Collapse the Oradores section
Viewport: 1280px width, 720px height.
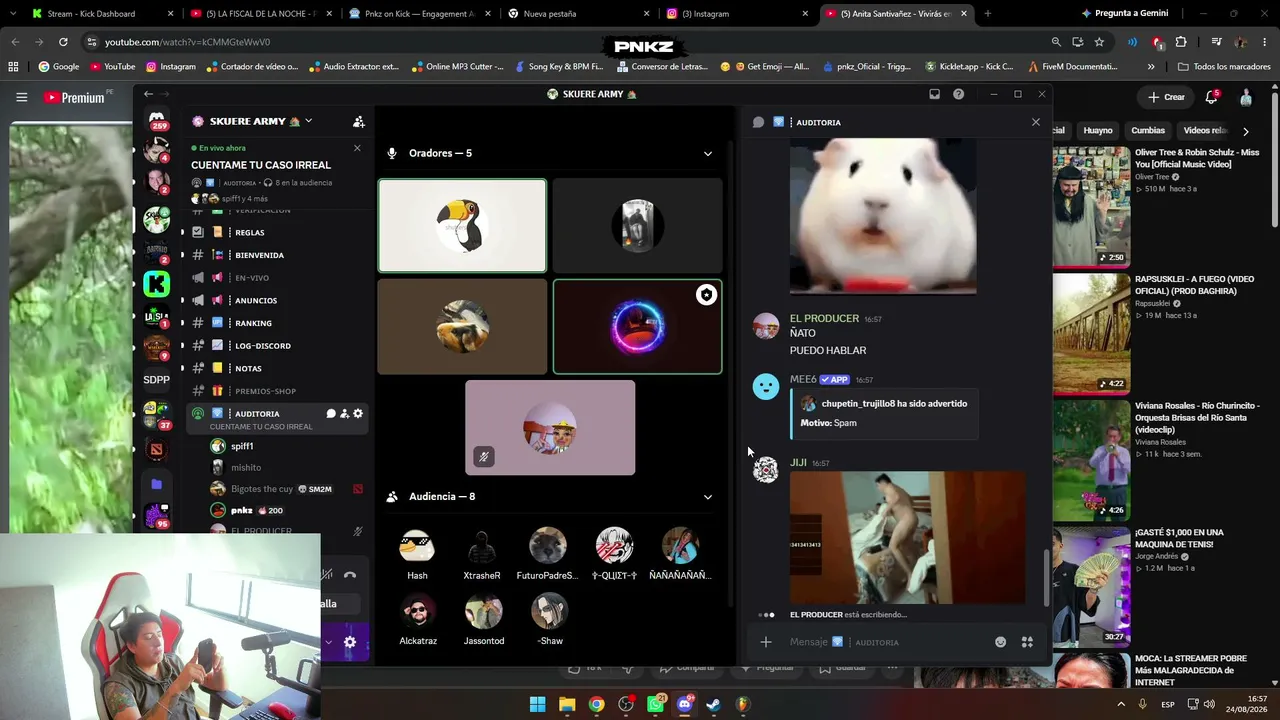pyautogui.click(x=708, y=154)
